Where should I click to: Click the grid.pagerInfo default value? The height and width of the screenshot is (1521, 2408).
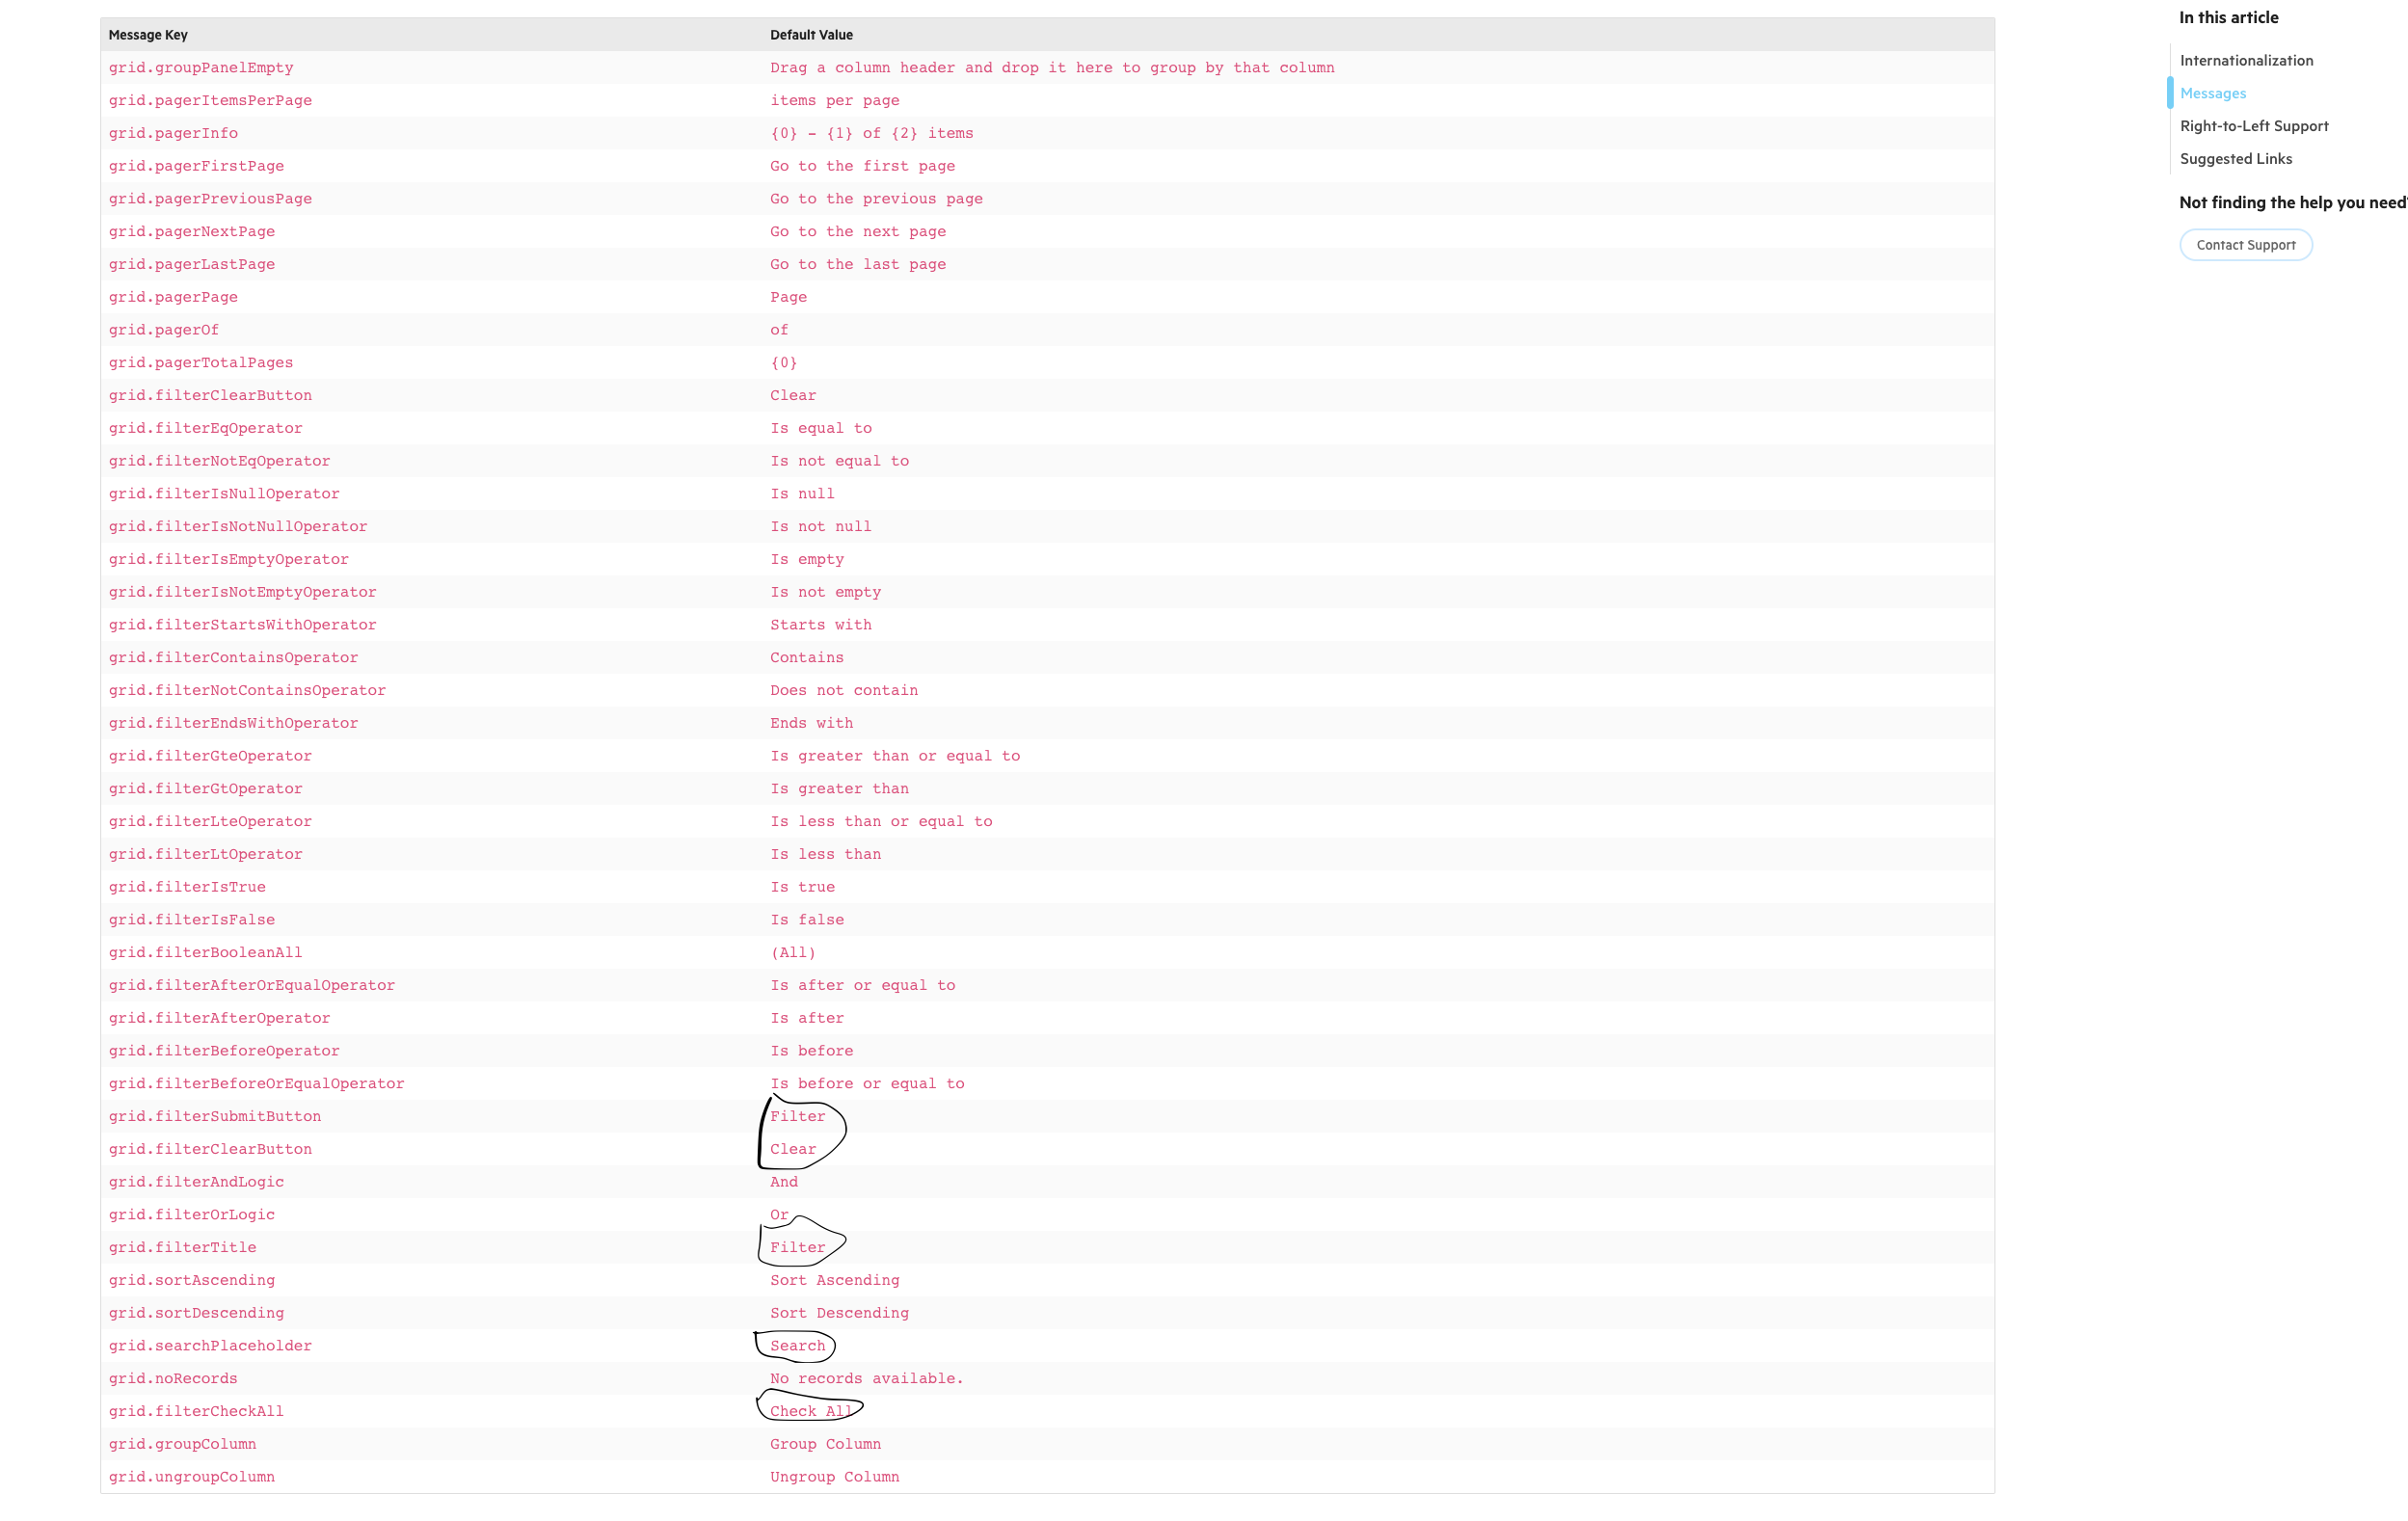(871, 134)
